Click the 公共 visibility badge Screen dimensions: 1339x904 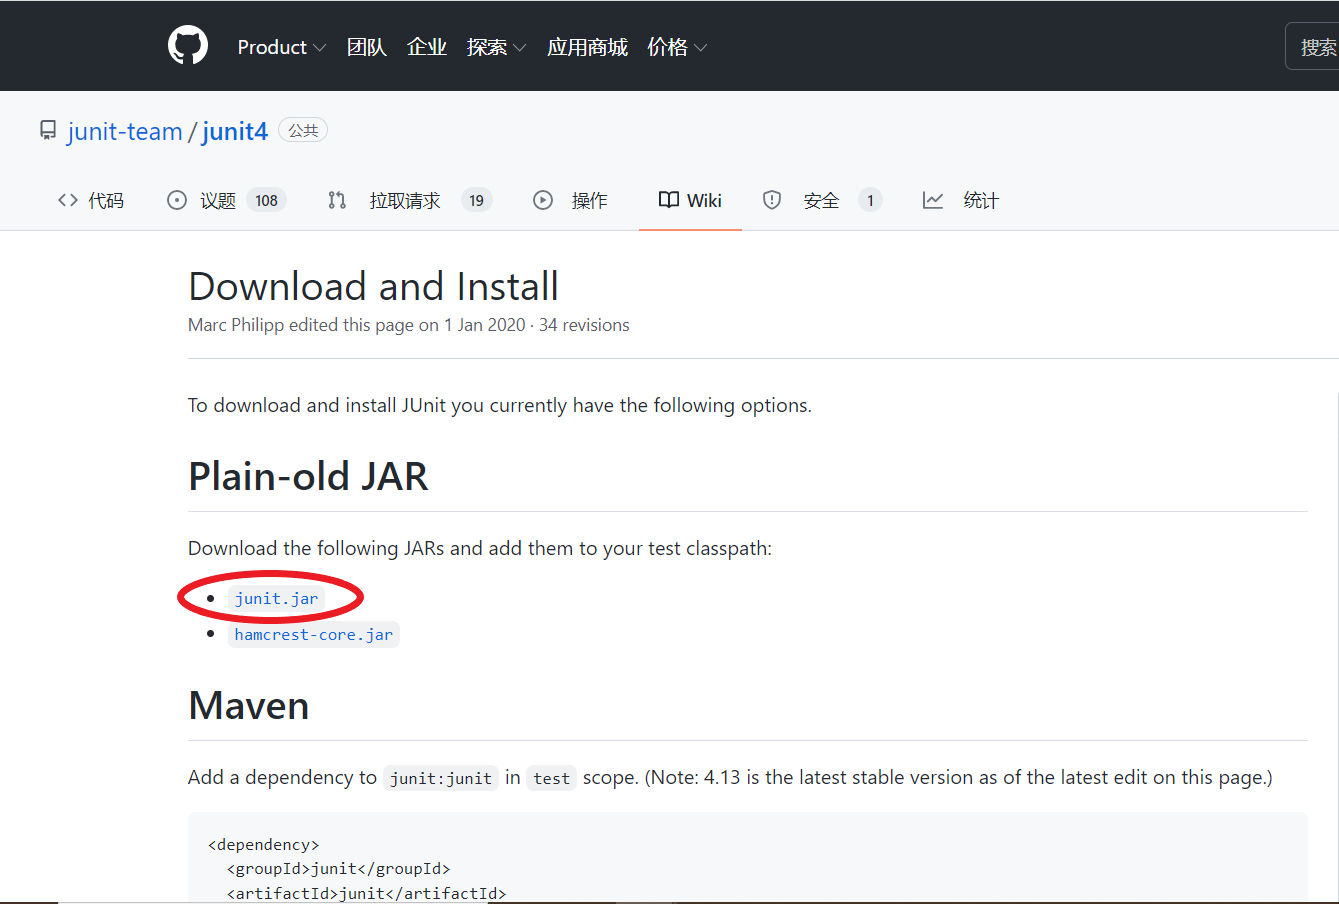pyautogui.click(x=303, y=130)
